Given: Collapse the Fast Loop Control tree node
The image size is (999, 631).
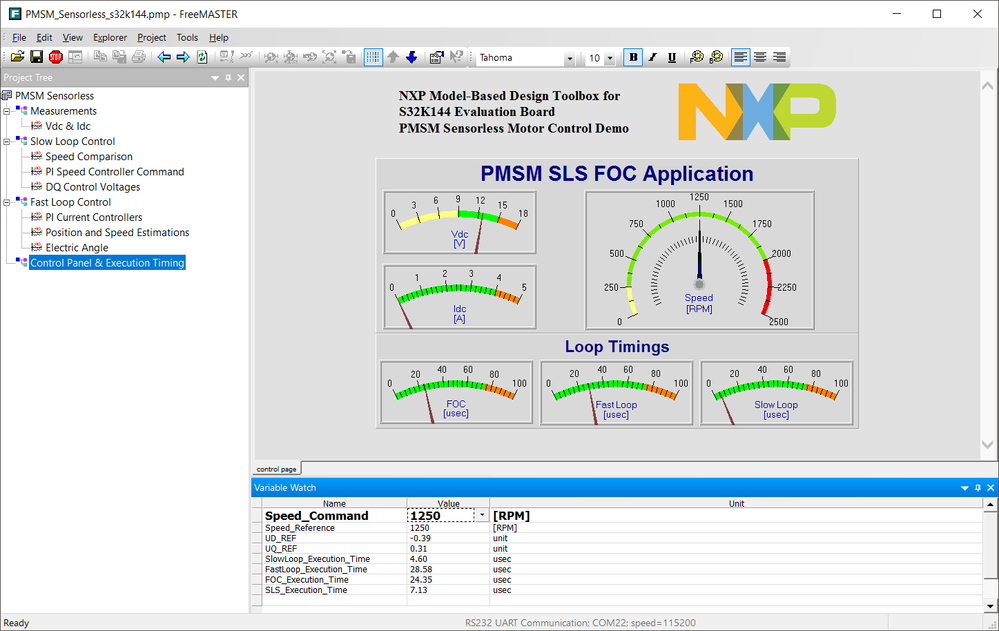Looking at the screenshot, I should [x=6, y=202].
